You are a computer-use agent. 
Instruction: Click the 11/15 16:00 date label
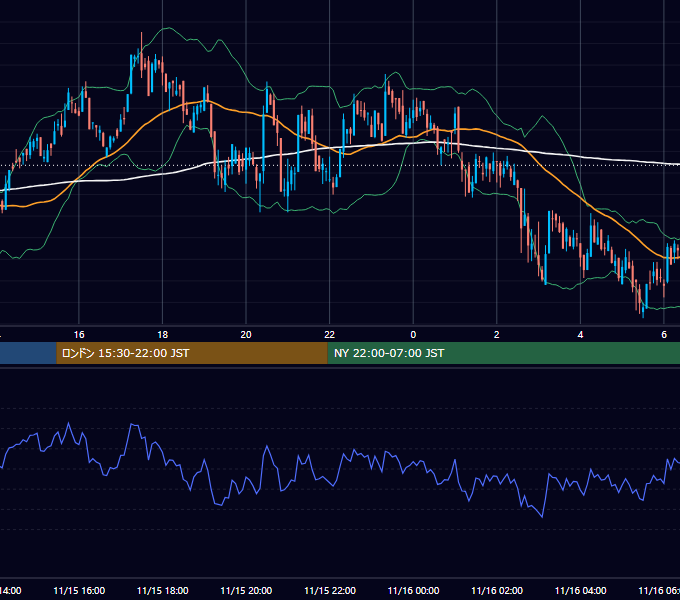coord(79,590)
